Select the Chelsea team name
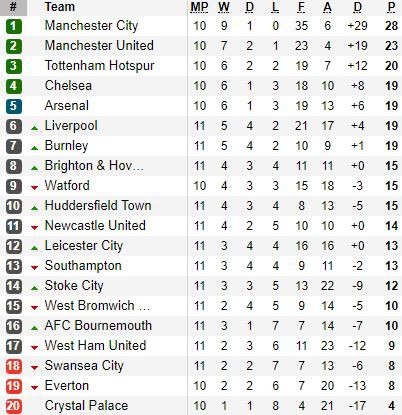The width and height of the screenshot is (402, 415). tap(68, 86)
